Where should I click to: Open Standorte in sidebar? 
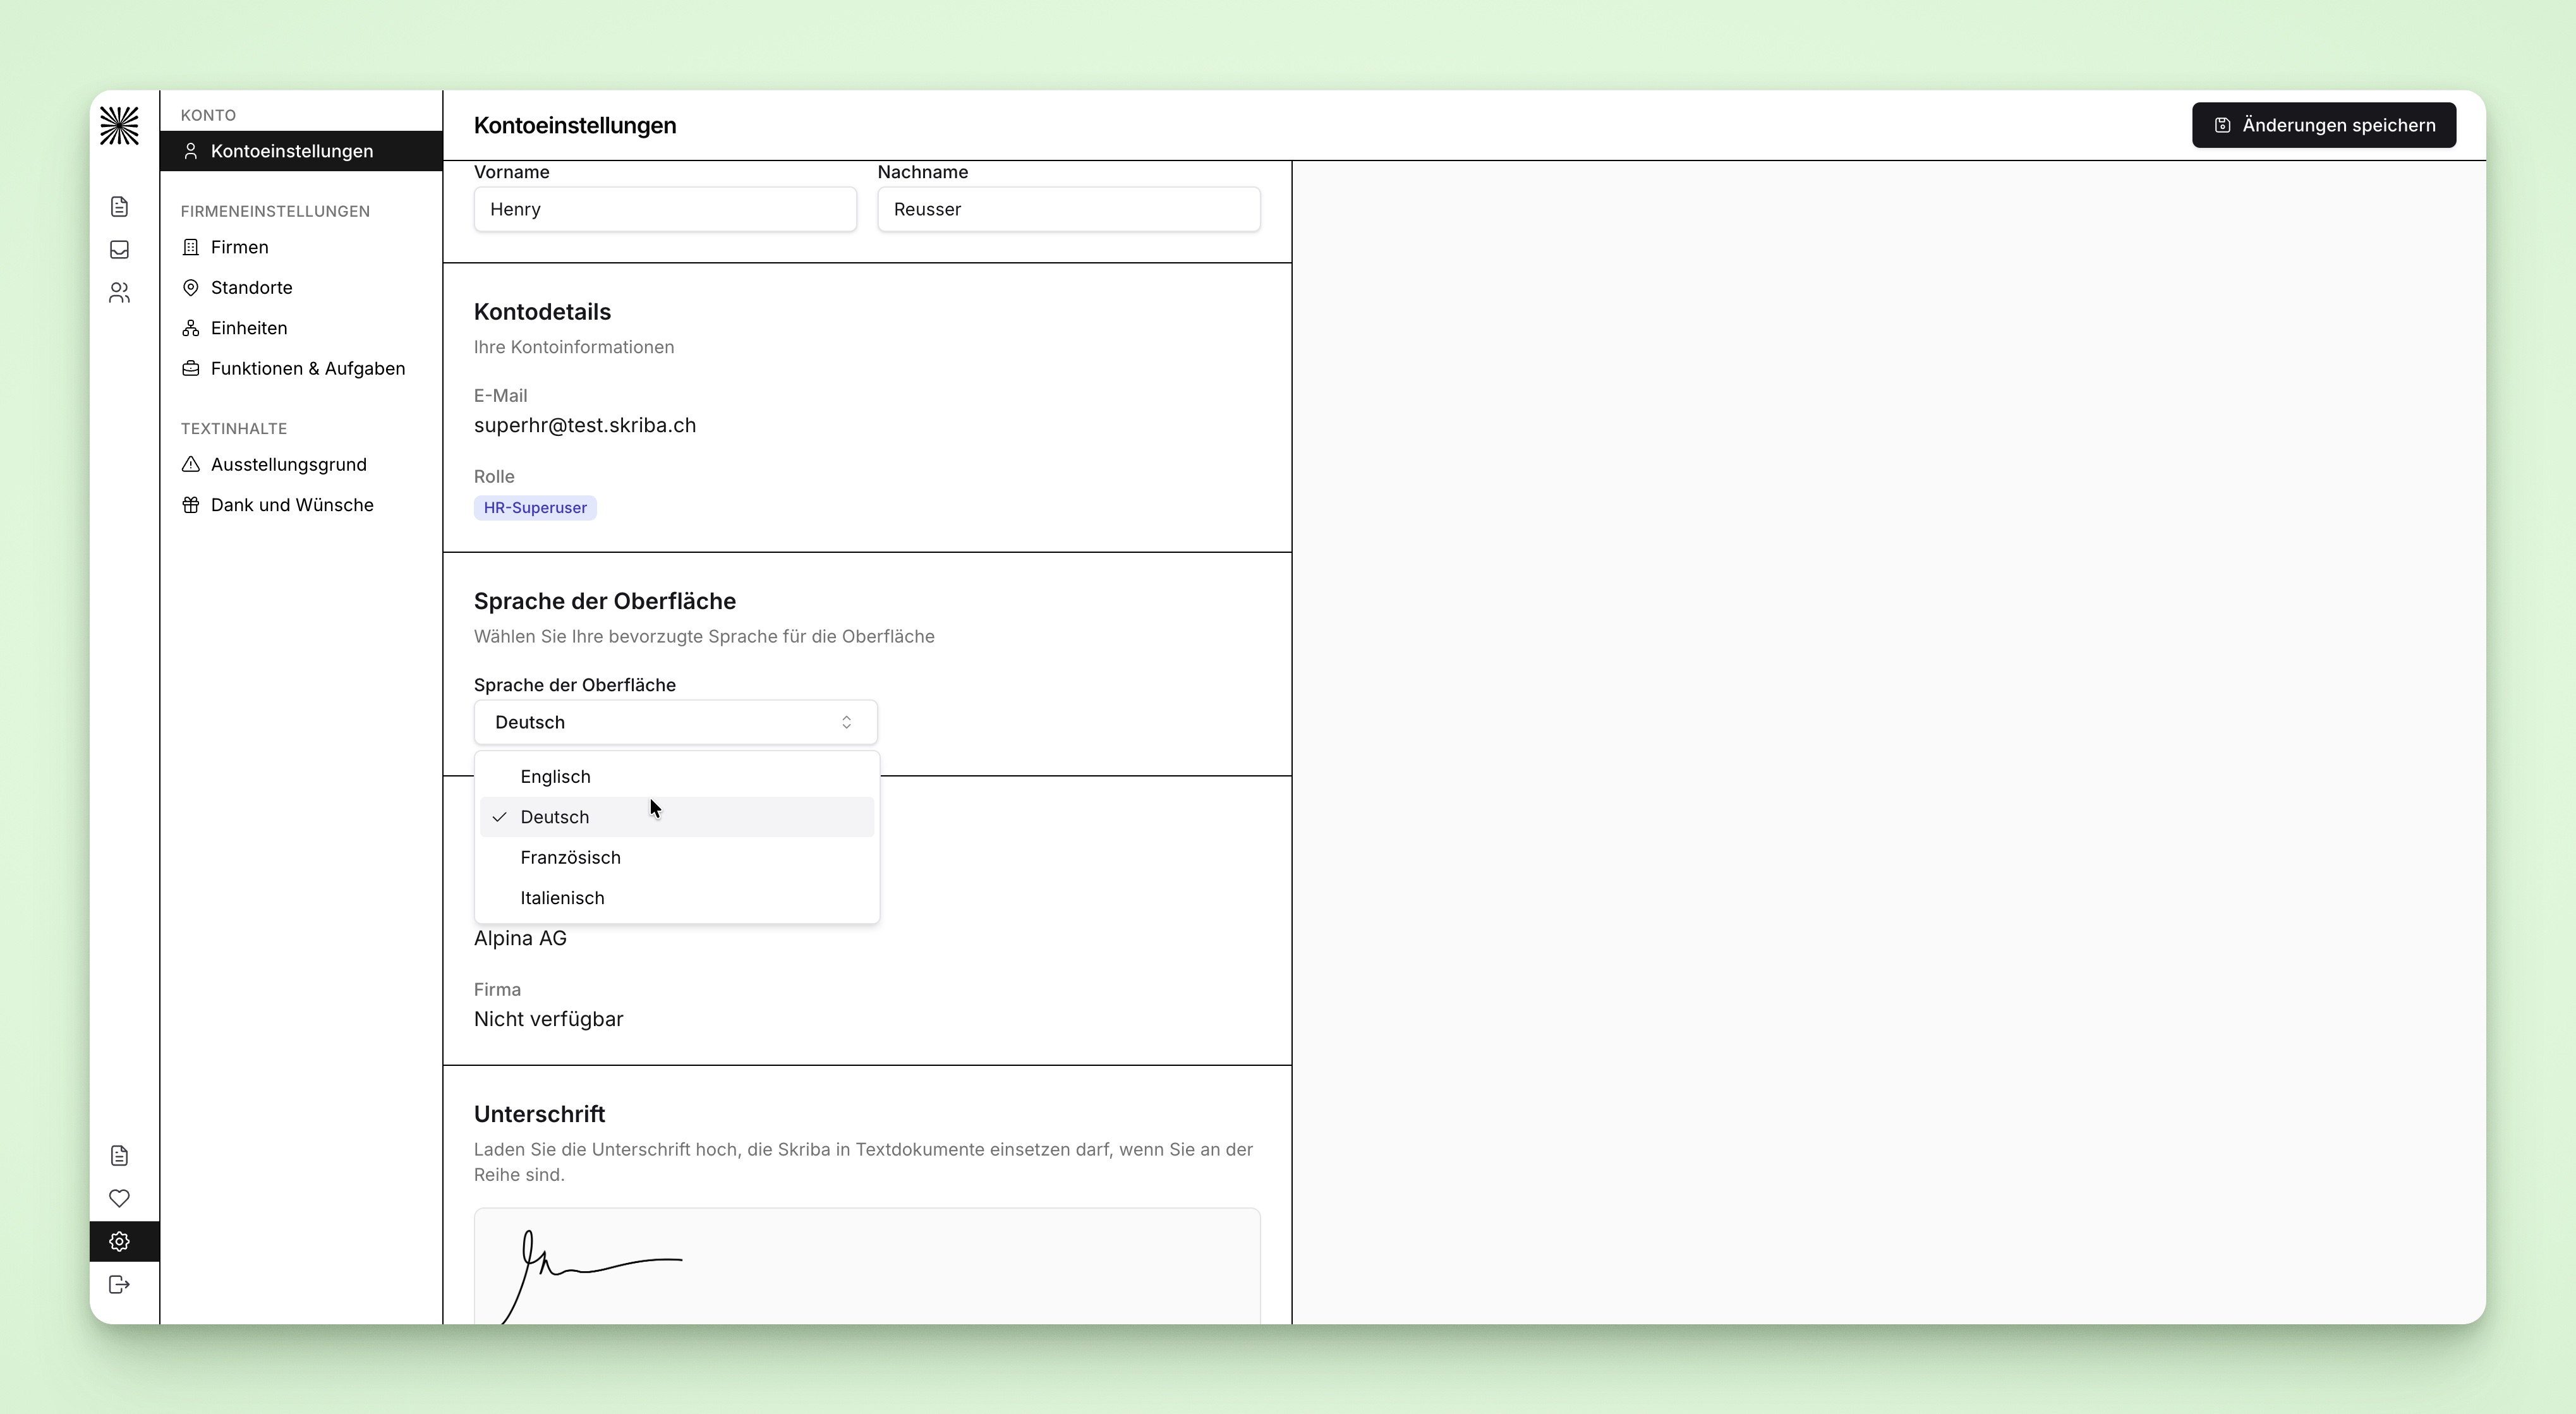click(301, 288)
